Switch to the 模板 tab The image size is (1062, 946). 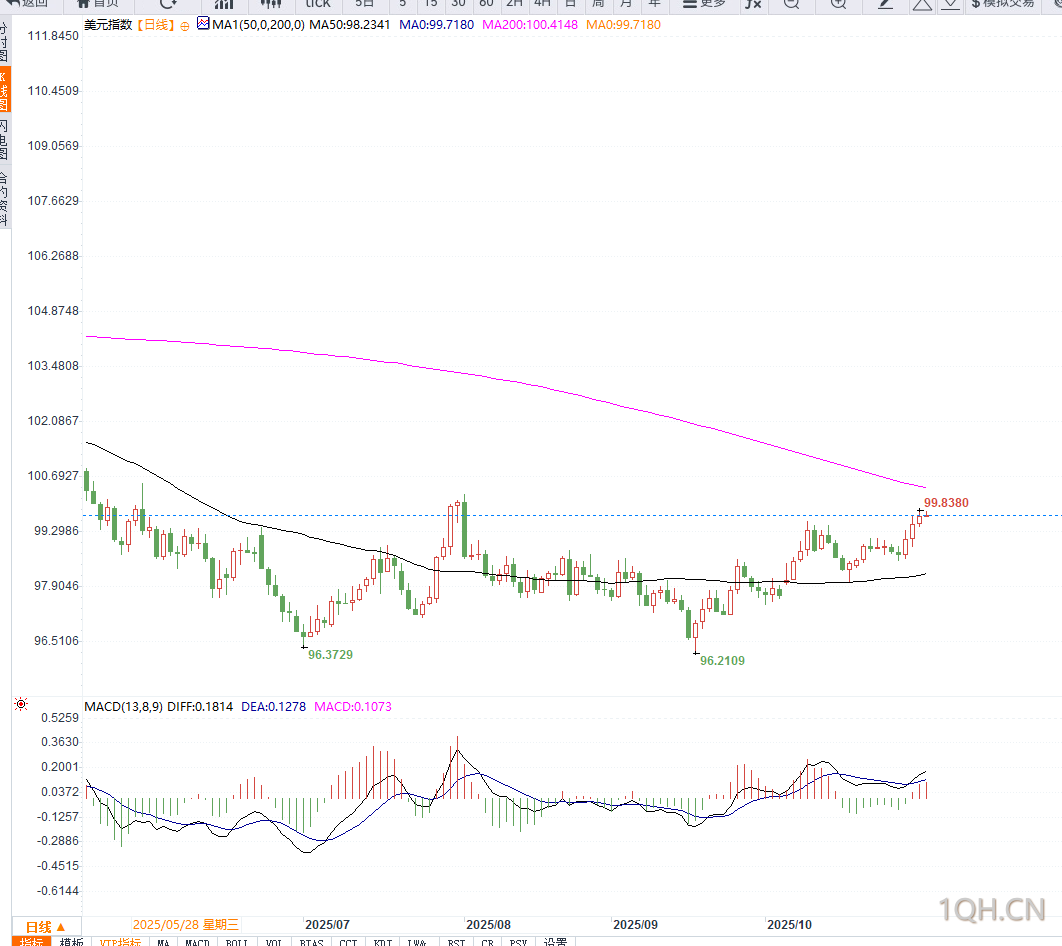71,942
